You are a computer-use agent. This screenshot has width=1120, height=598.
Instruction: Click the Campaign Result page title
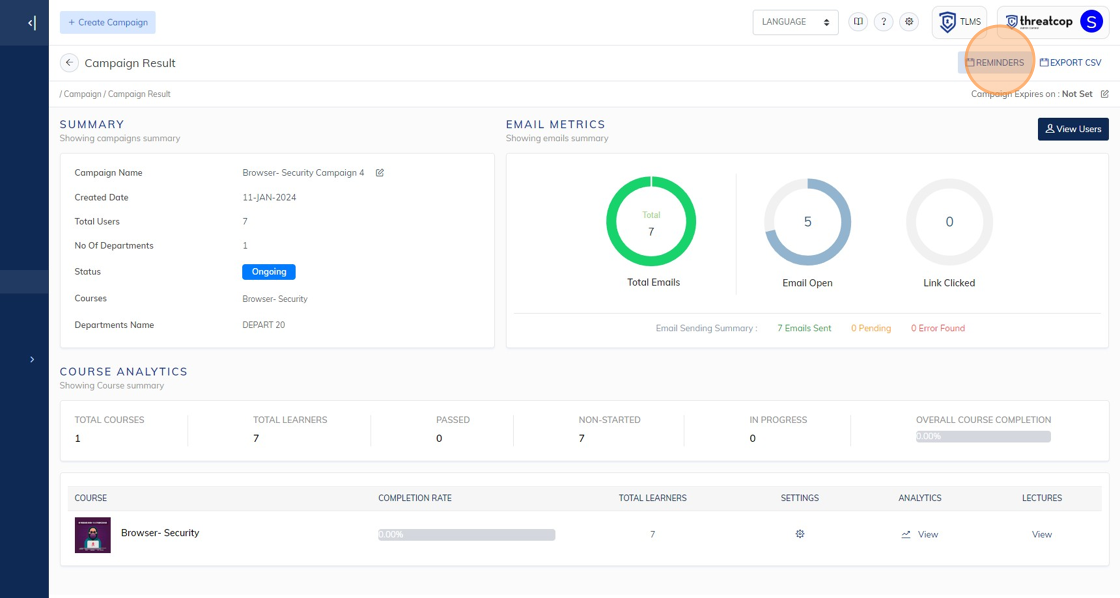(x=130, y=63)
